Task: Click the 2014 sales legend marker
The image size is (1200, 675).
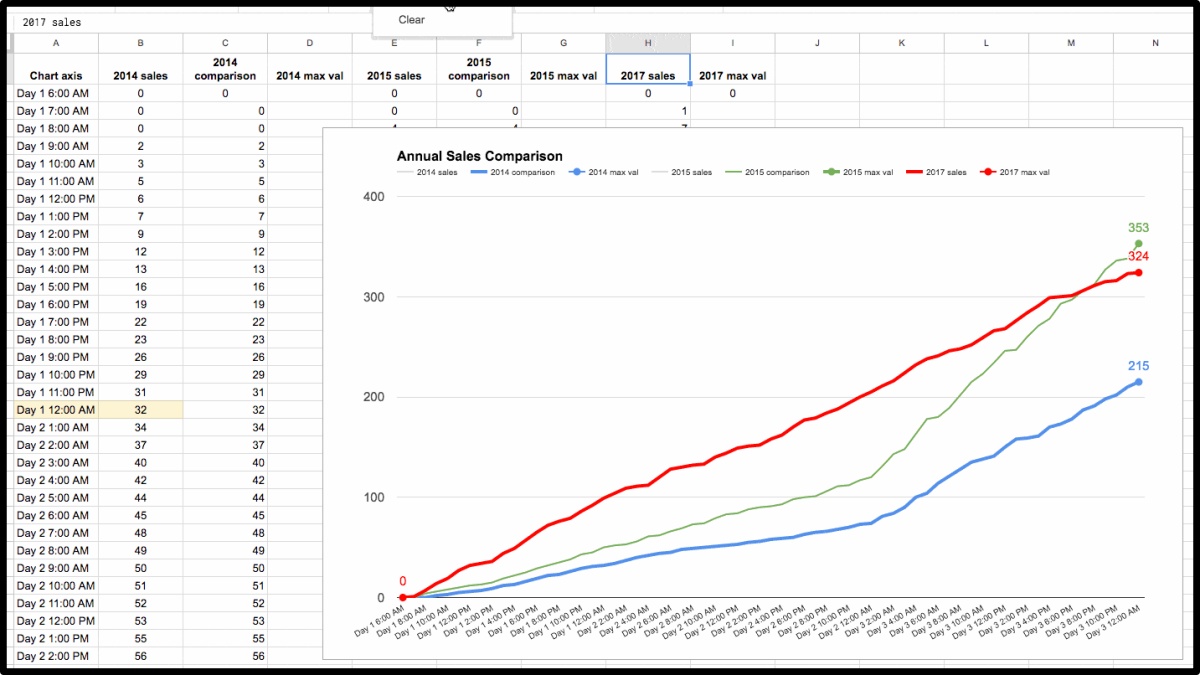Action: 404,172
